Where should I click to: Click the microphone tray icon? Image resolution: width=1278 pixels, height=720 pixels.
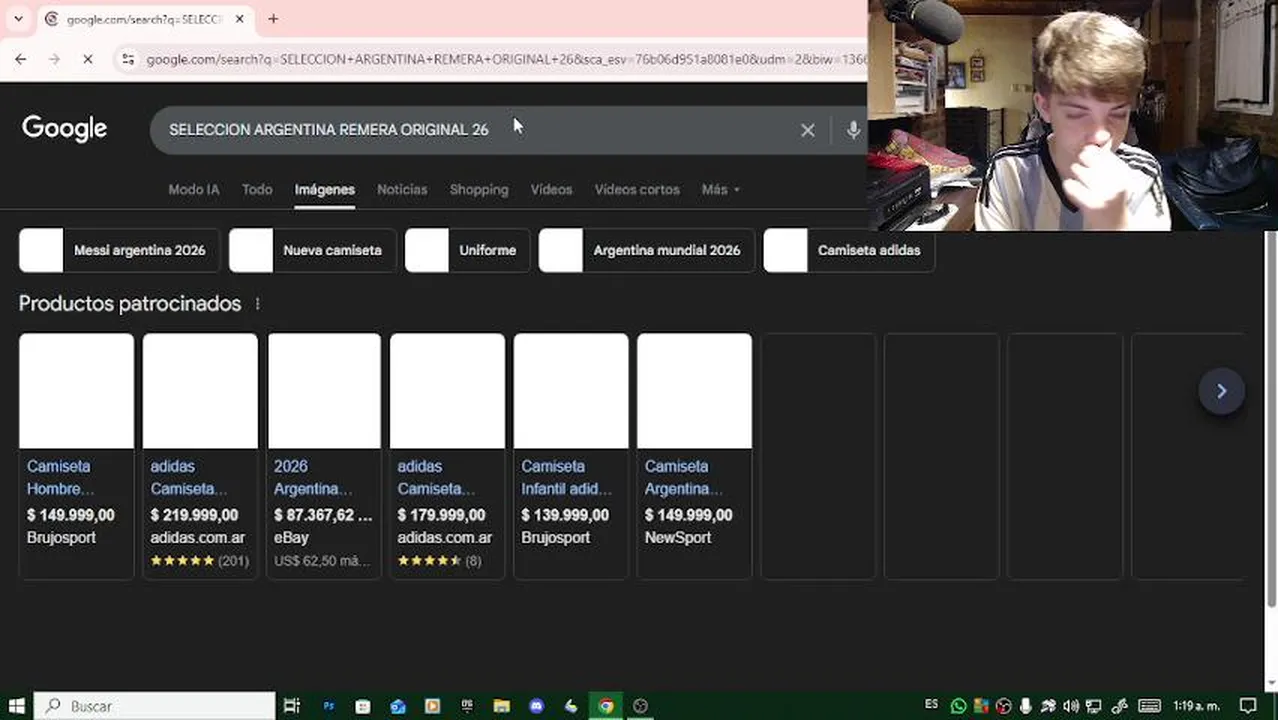(x=1026, y=706)
